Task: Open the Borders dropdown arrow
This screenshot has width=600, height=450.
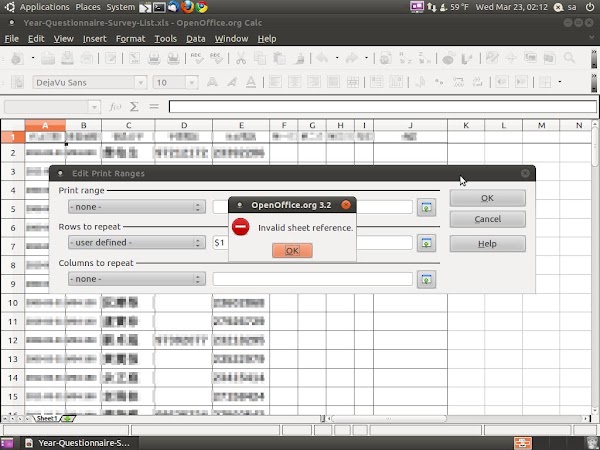Action: pyautogui.click(x=560, y=82)
